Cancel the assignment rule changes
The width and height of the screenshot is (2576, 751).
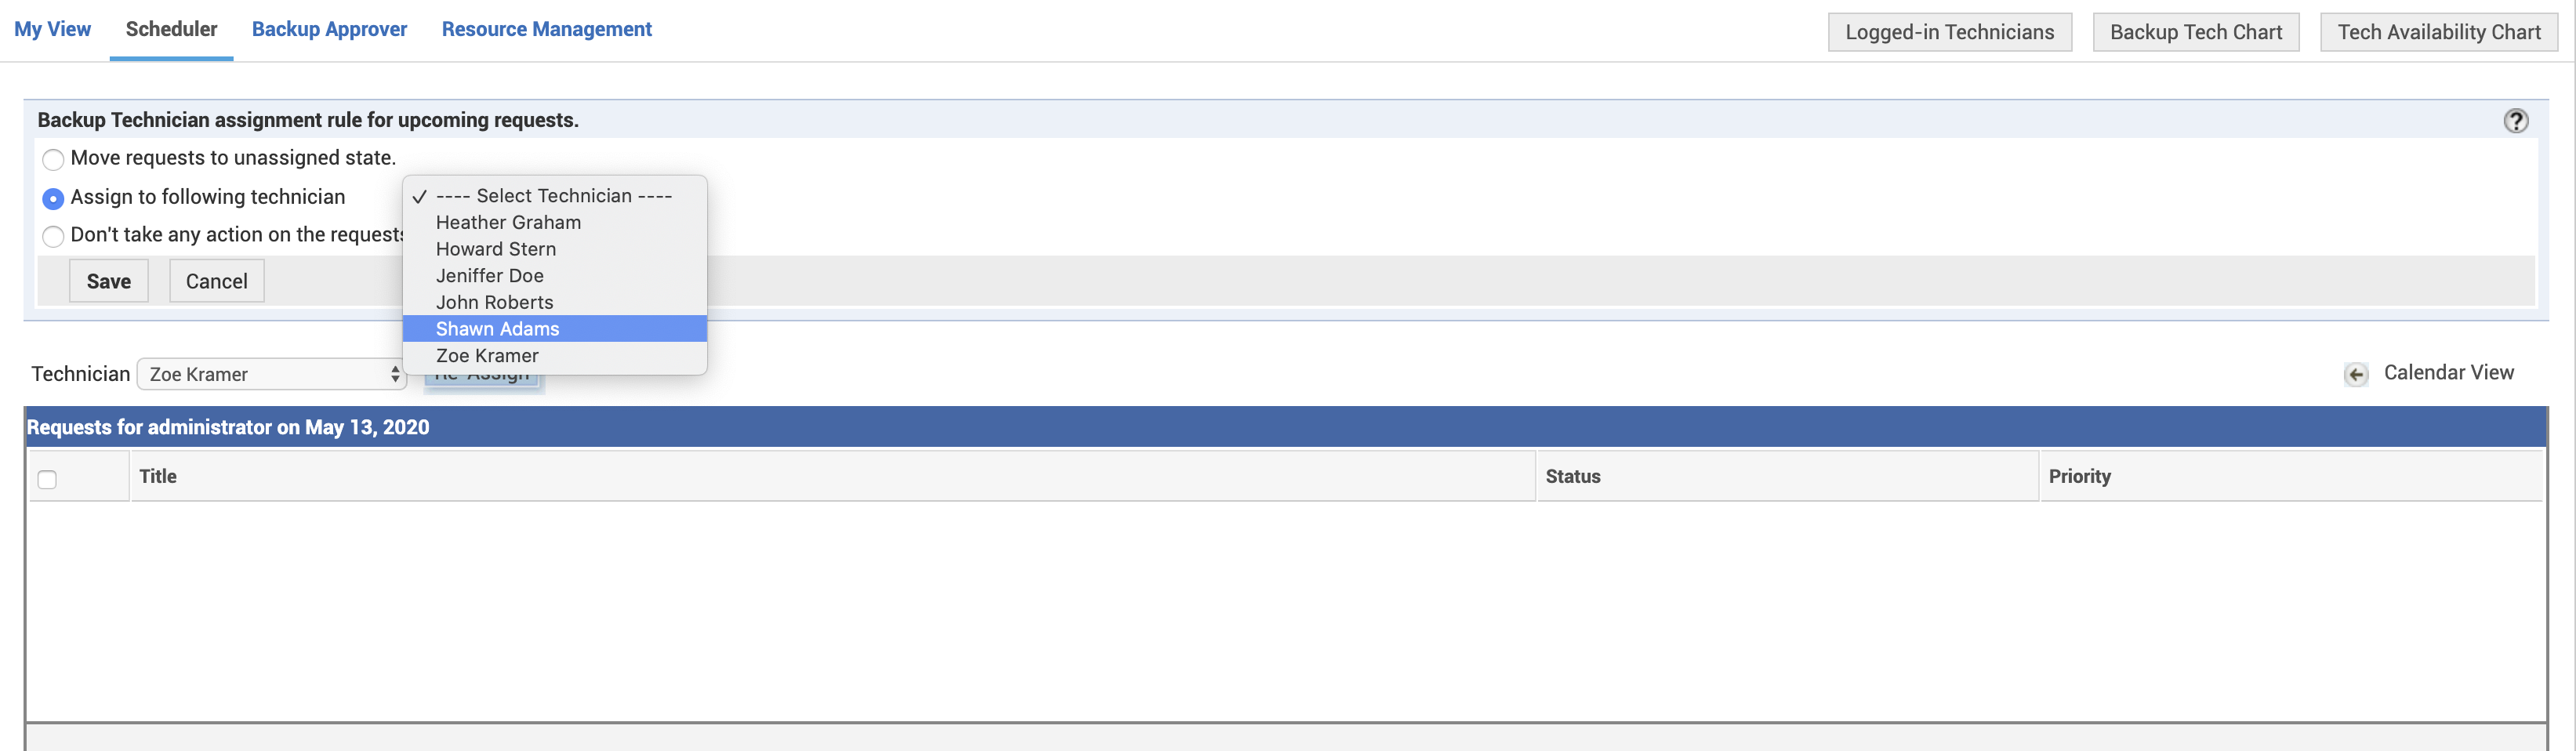tap(216, 281)
